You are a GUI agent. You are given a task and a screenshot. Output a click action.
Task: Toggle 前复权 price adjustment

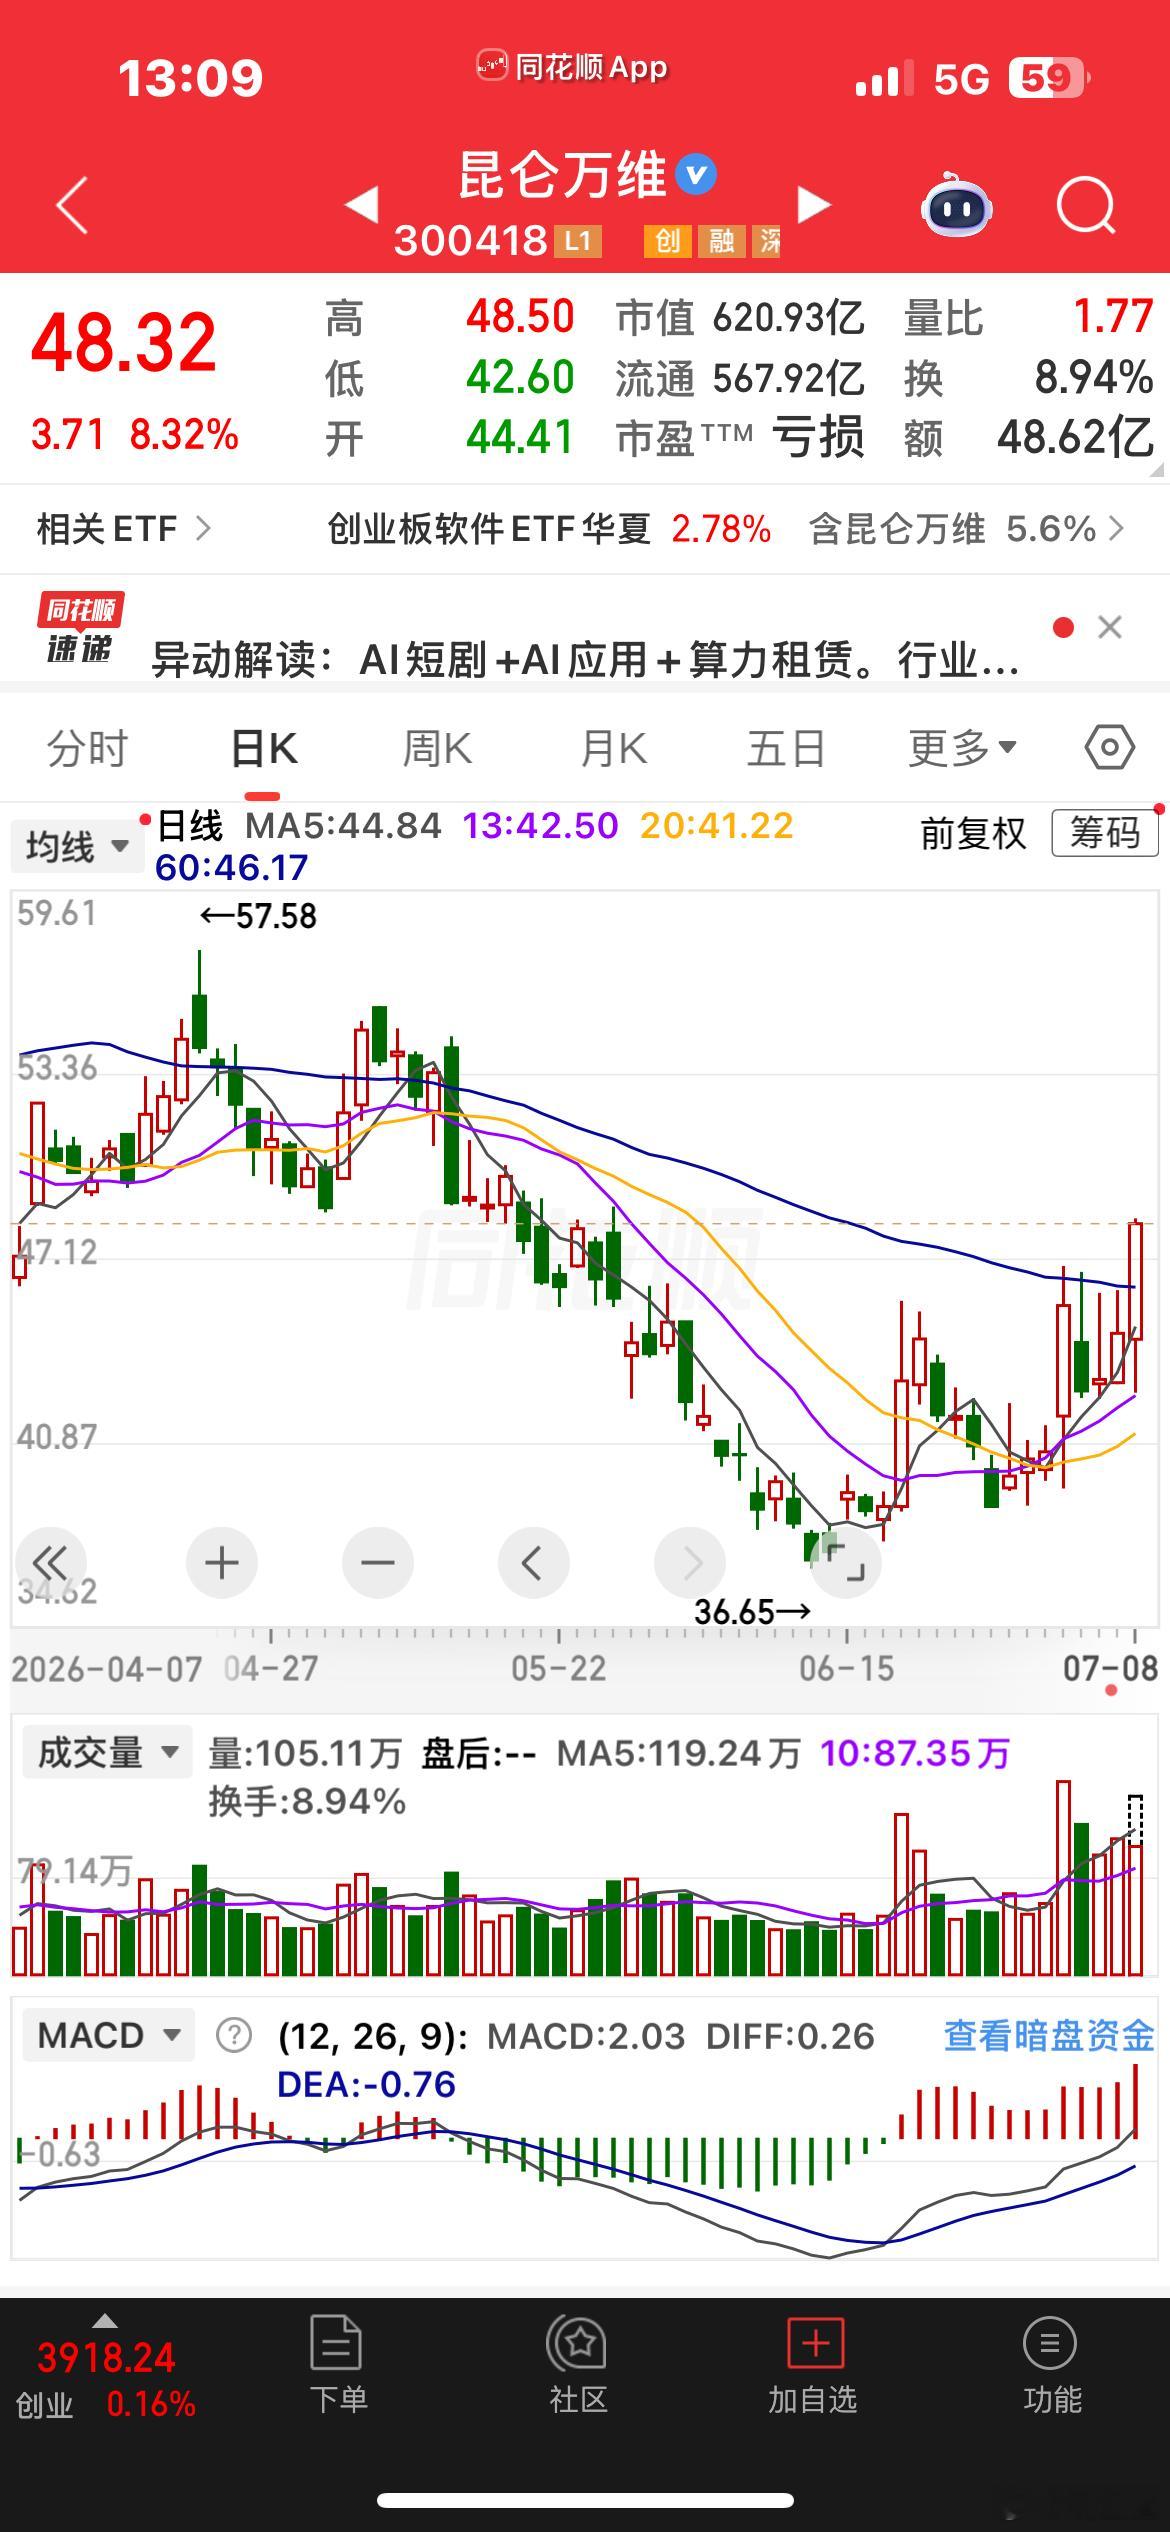pos(972,833)
